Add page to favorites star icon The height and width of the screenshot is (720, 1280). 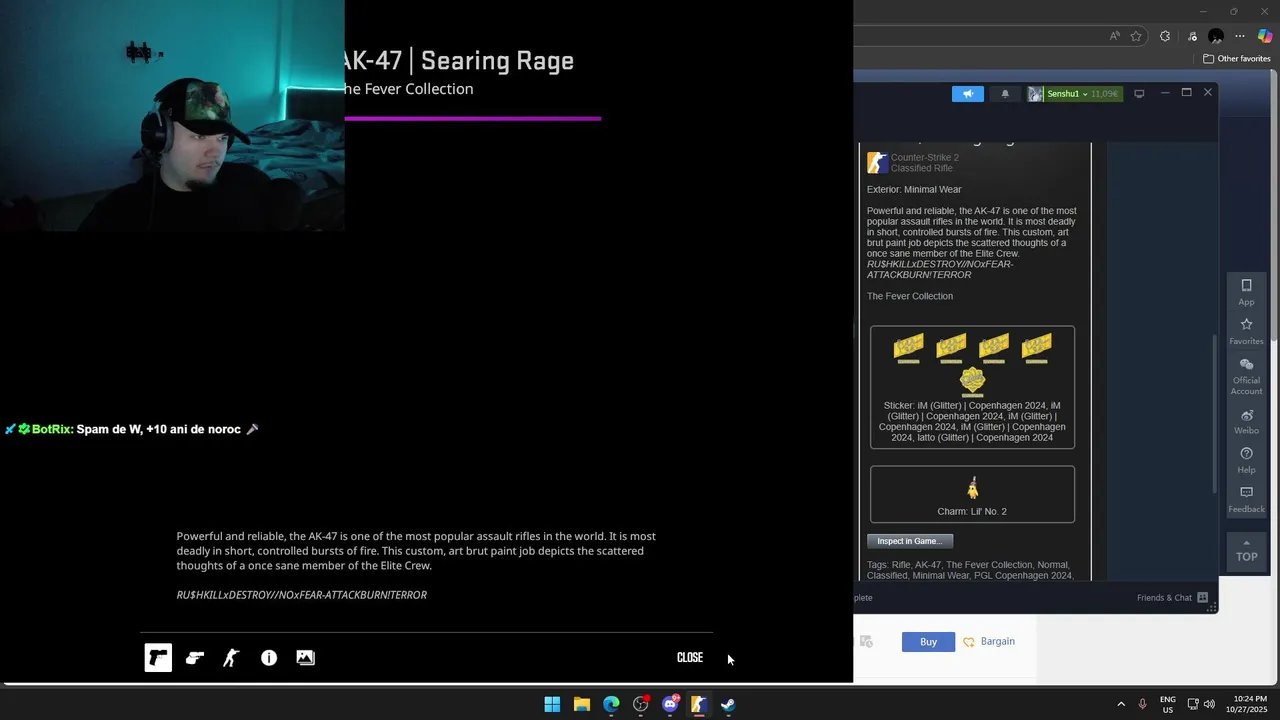click(1136, 36)
